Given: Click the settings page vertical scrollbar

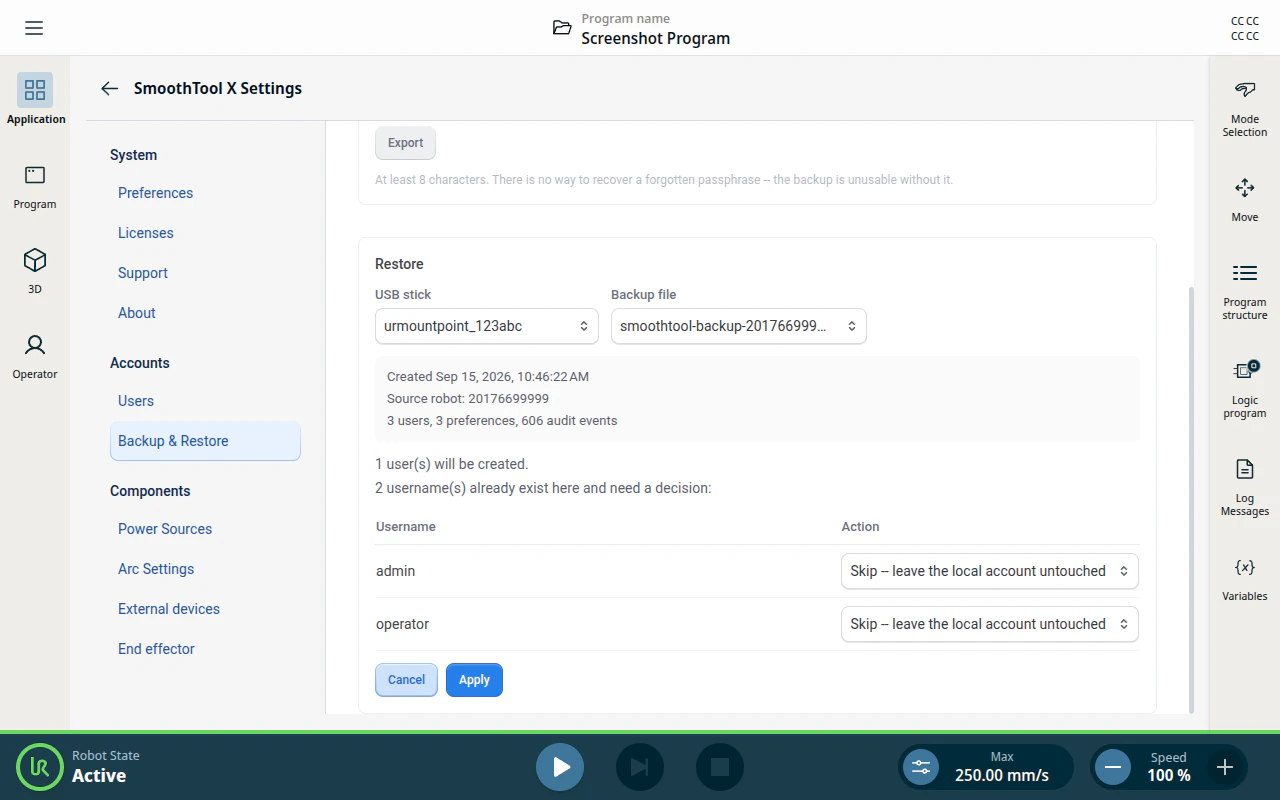Looking at the screenshot, I should (x=1190, y=500).
